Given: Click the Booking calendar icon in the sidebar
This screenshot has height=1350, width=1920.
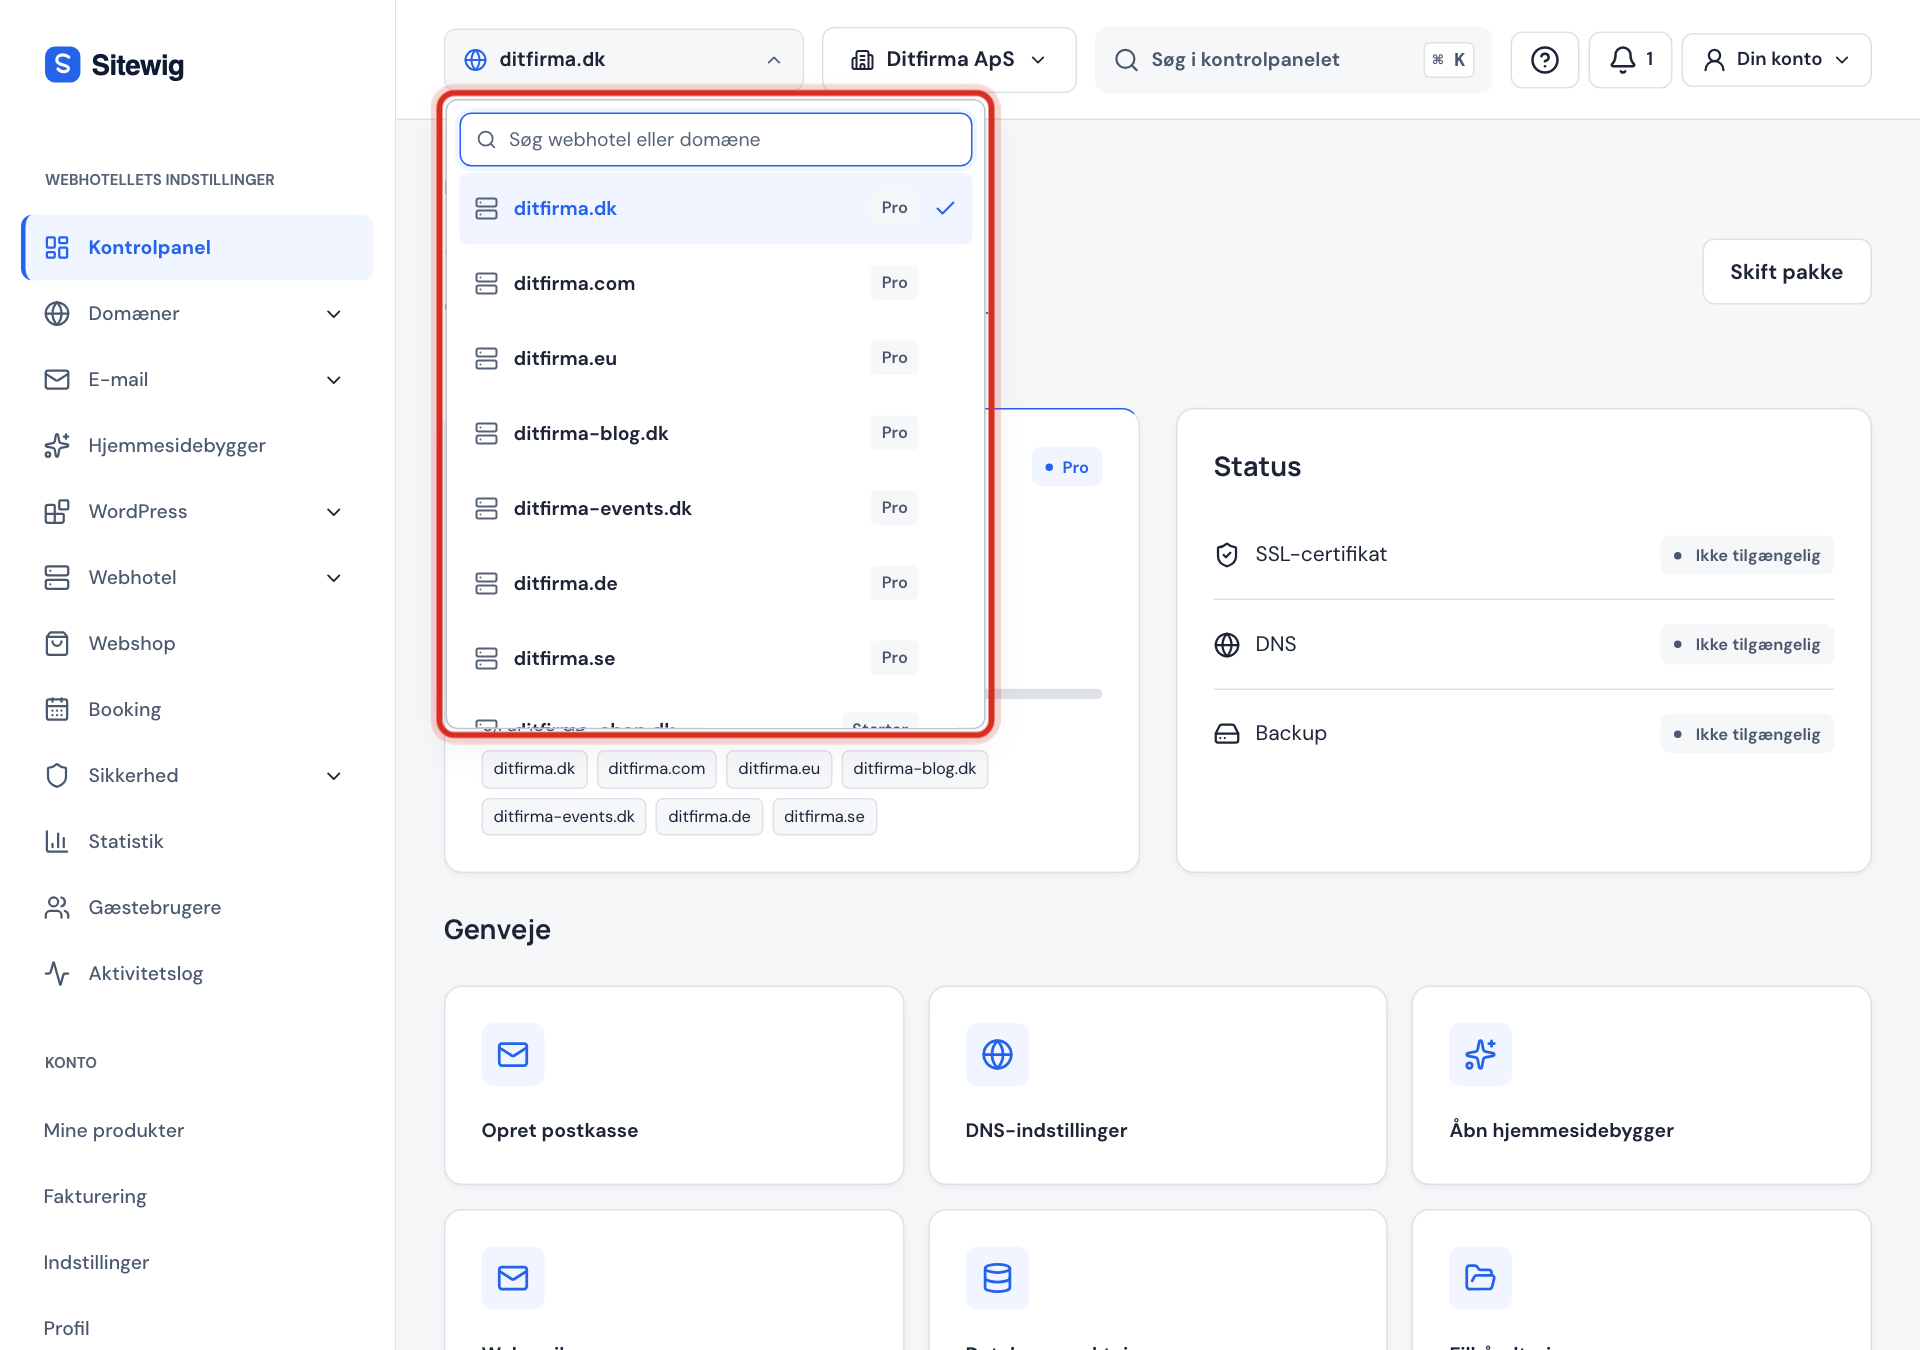Looking at the screenshot, I should [x=57, y=709].
